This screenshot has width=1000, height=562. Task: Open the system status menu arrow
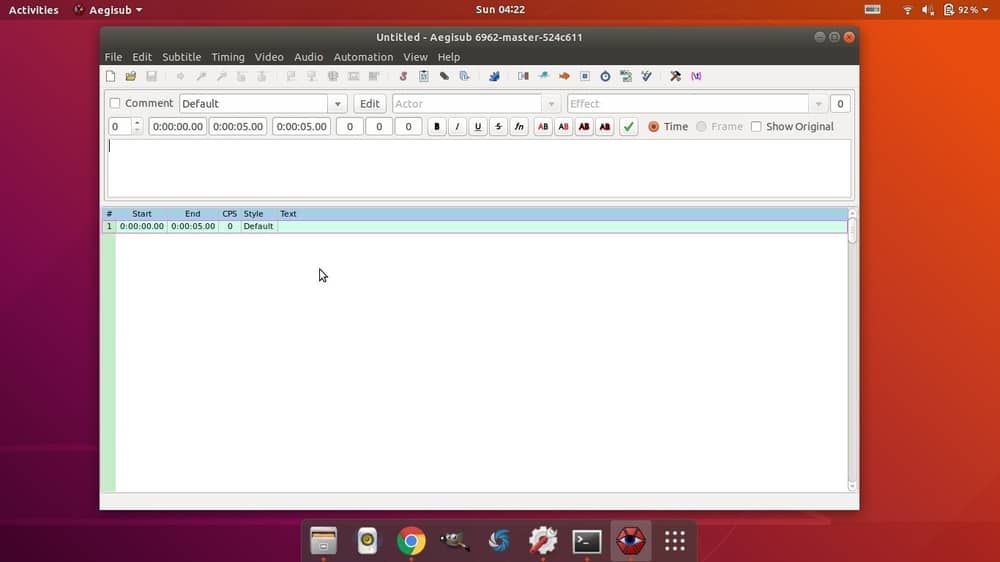click(x=985, y=10)
